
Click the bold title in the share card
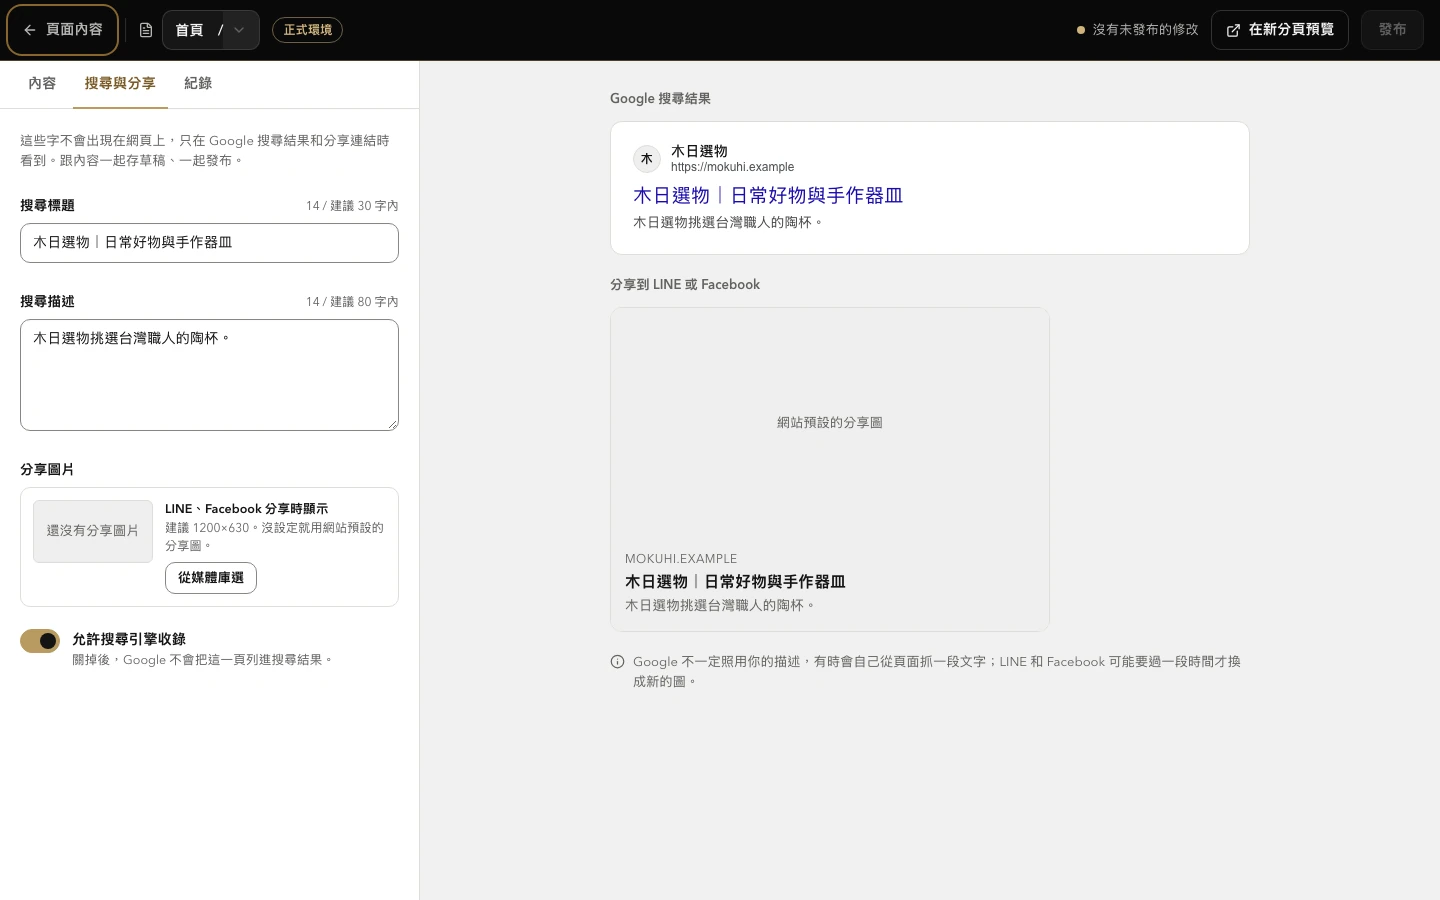coord(735,582)
